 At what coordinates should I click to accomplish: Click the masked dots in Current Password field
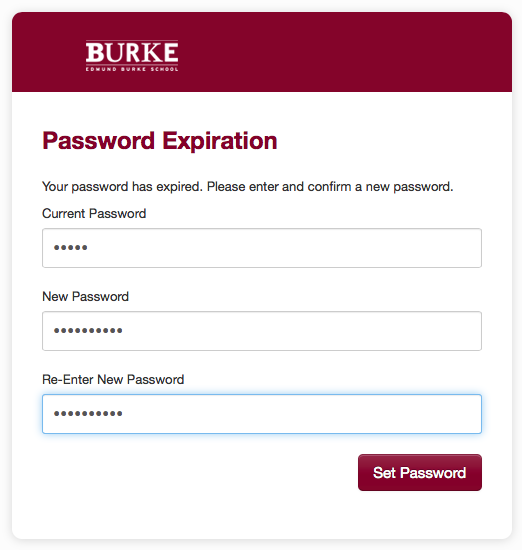click(70, 248)
